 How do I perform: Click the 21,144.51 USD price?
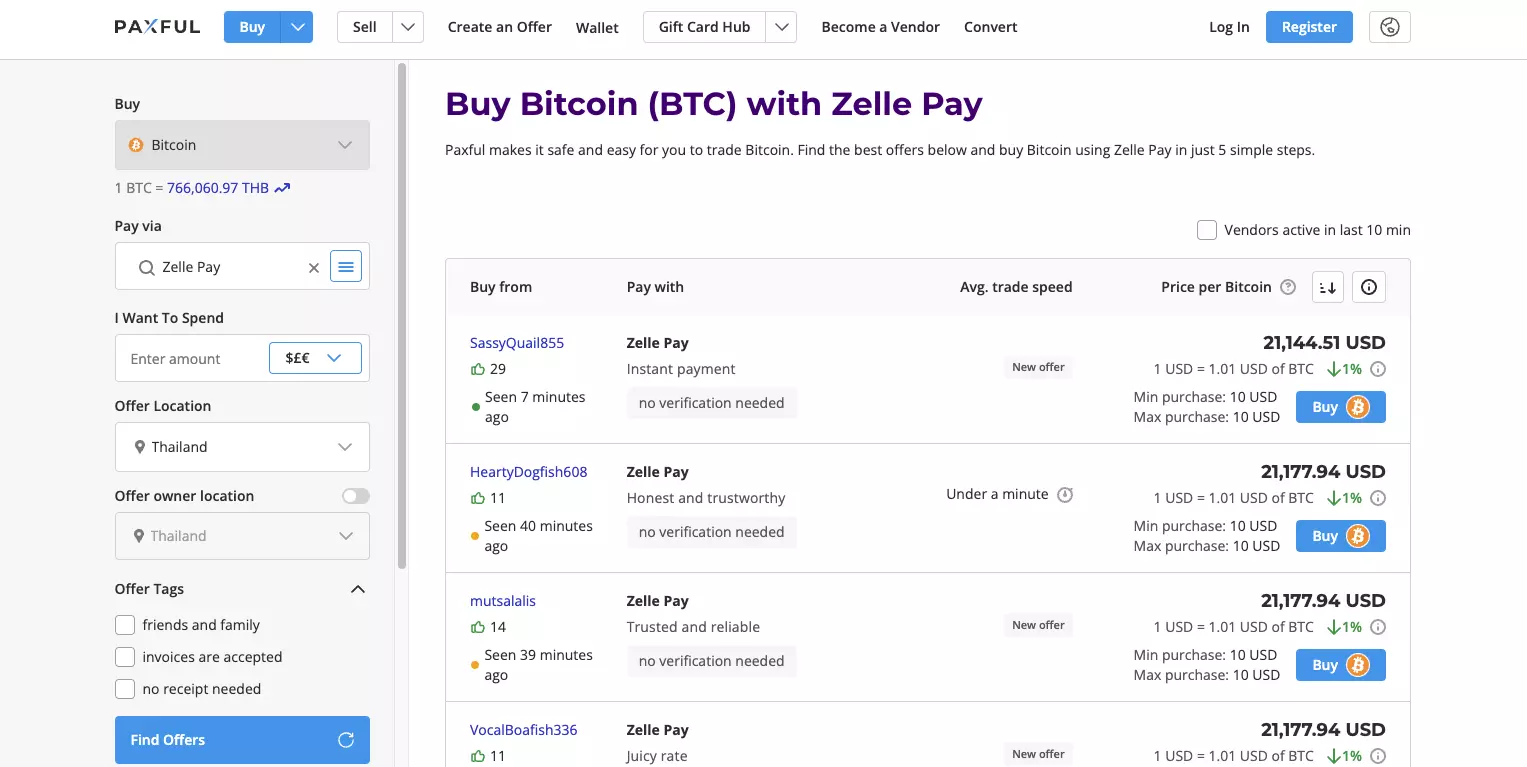[x=1324, y=343]
